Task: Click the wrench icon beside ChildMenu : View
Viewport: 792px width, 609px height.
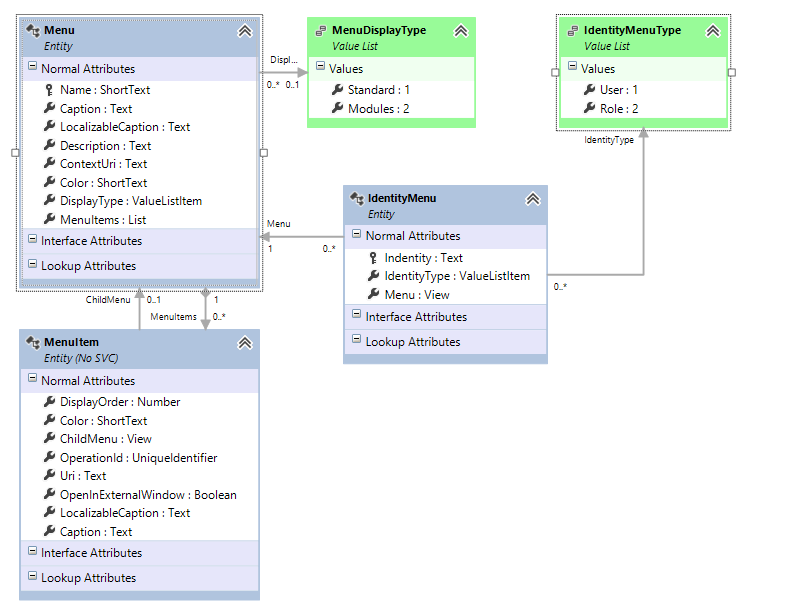Action: (50, 438)
